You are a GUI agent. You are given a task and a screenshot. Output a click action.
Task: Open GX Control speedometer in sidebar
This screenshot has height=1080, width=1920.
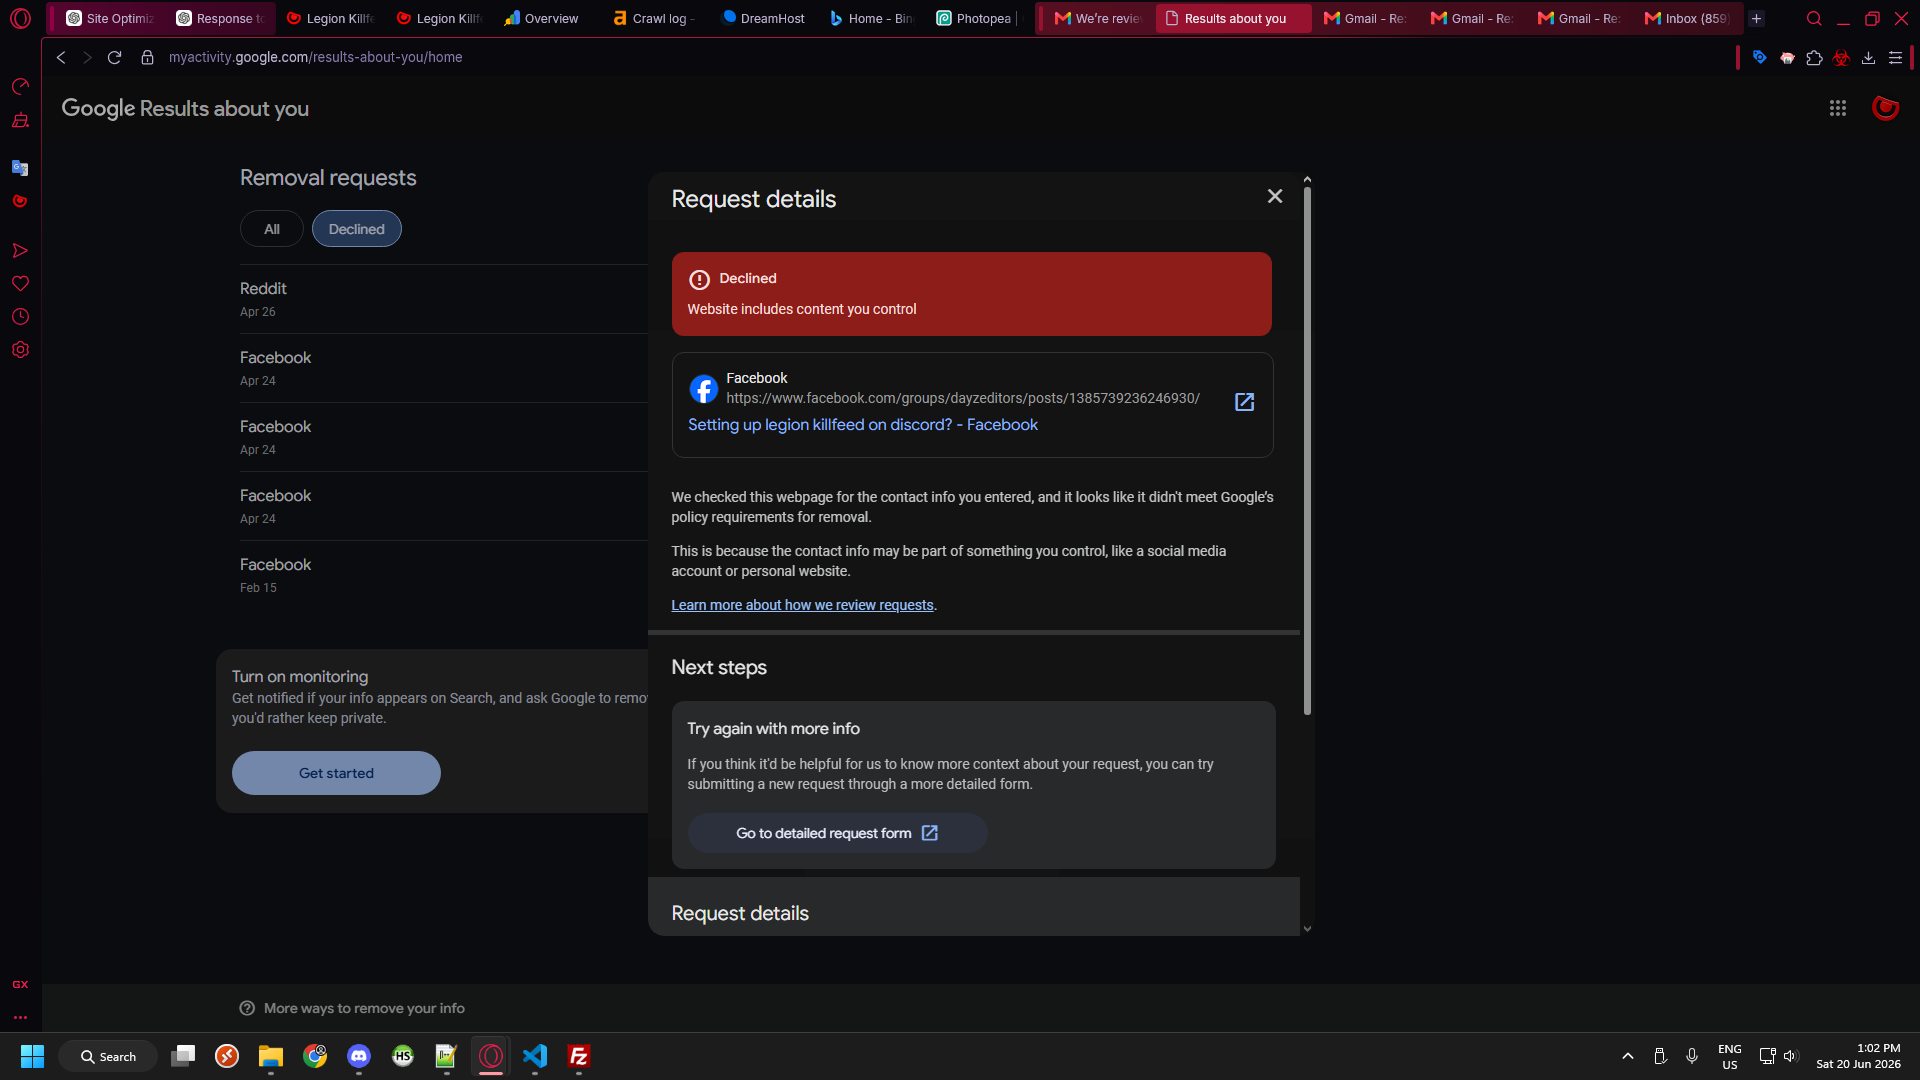pos(20,87)
